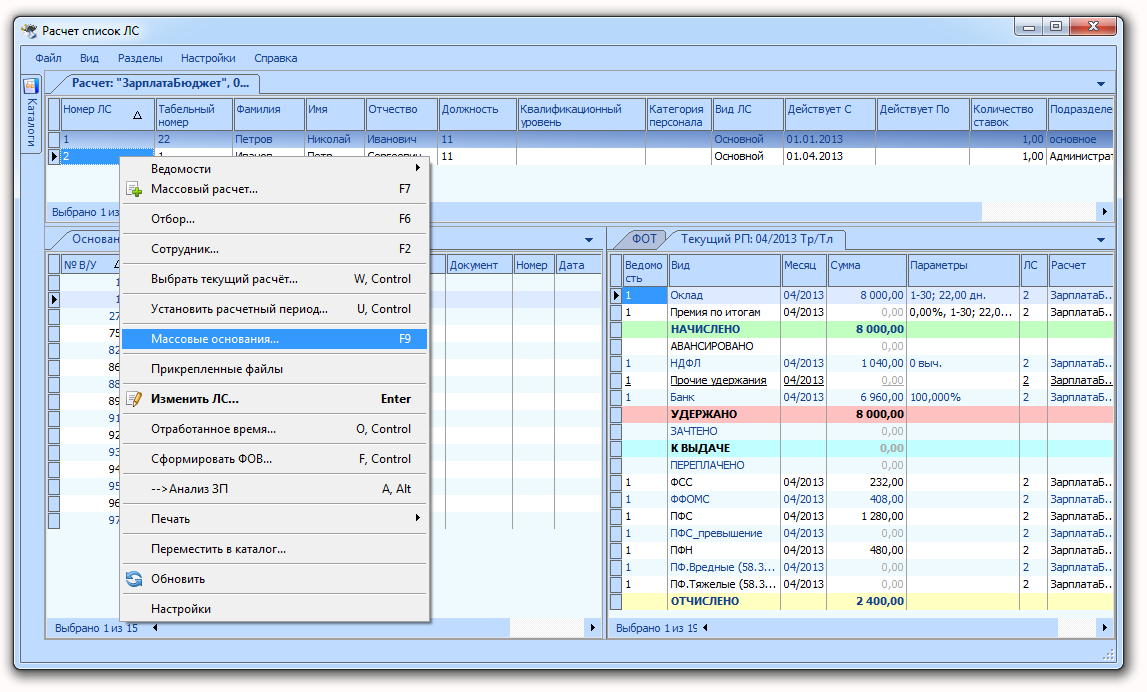Select the Оклад accrual row
This screenshot has height=692, width=1147.
coord(867,296)
